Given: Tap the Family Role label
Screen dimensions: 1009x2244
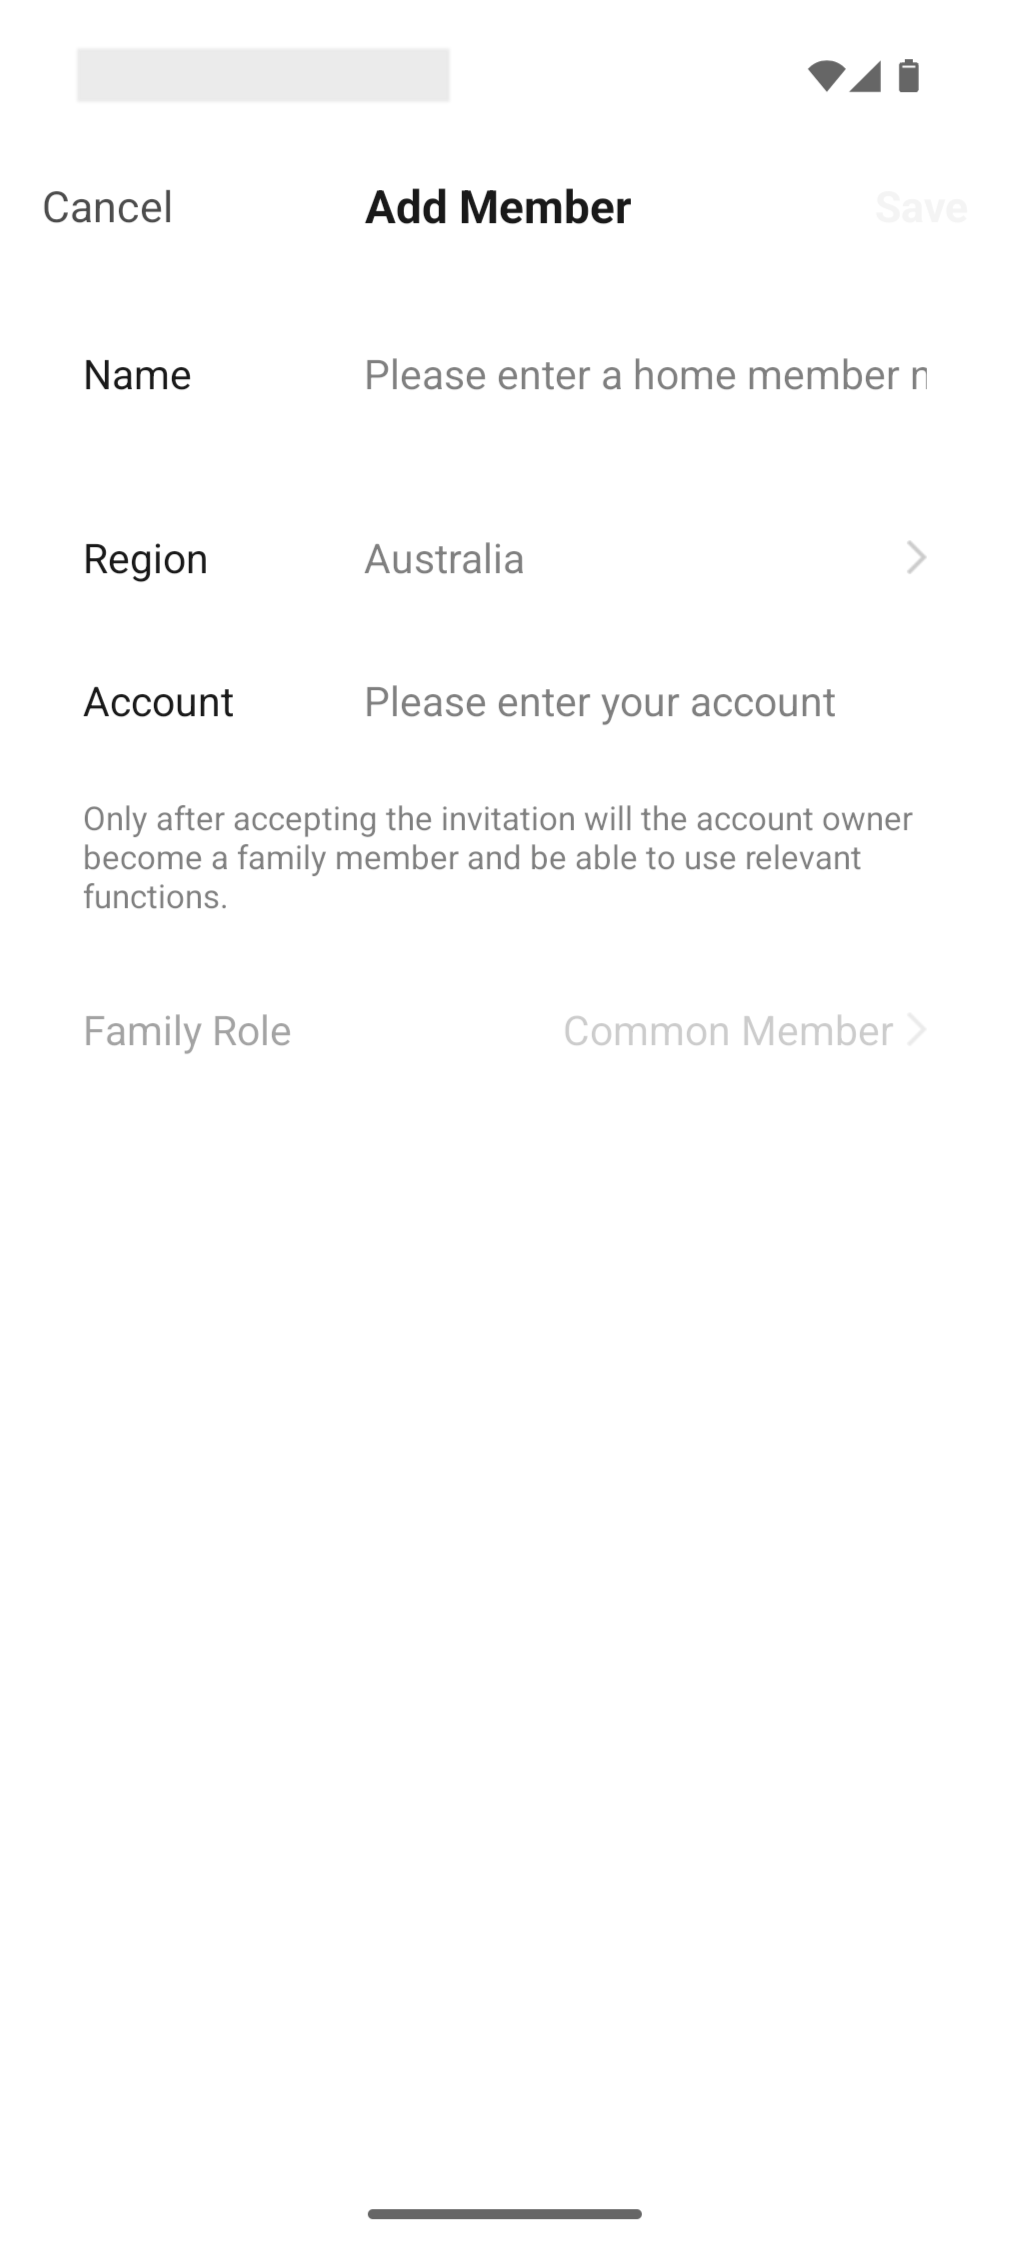Looking at the screenshot, I should 187,1031.
